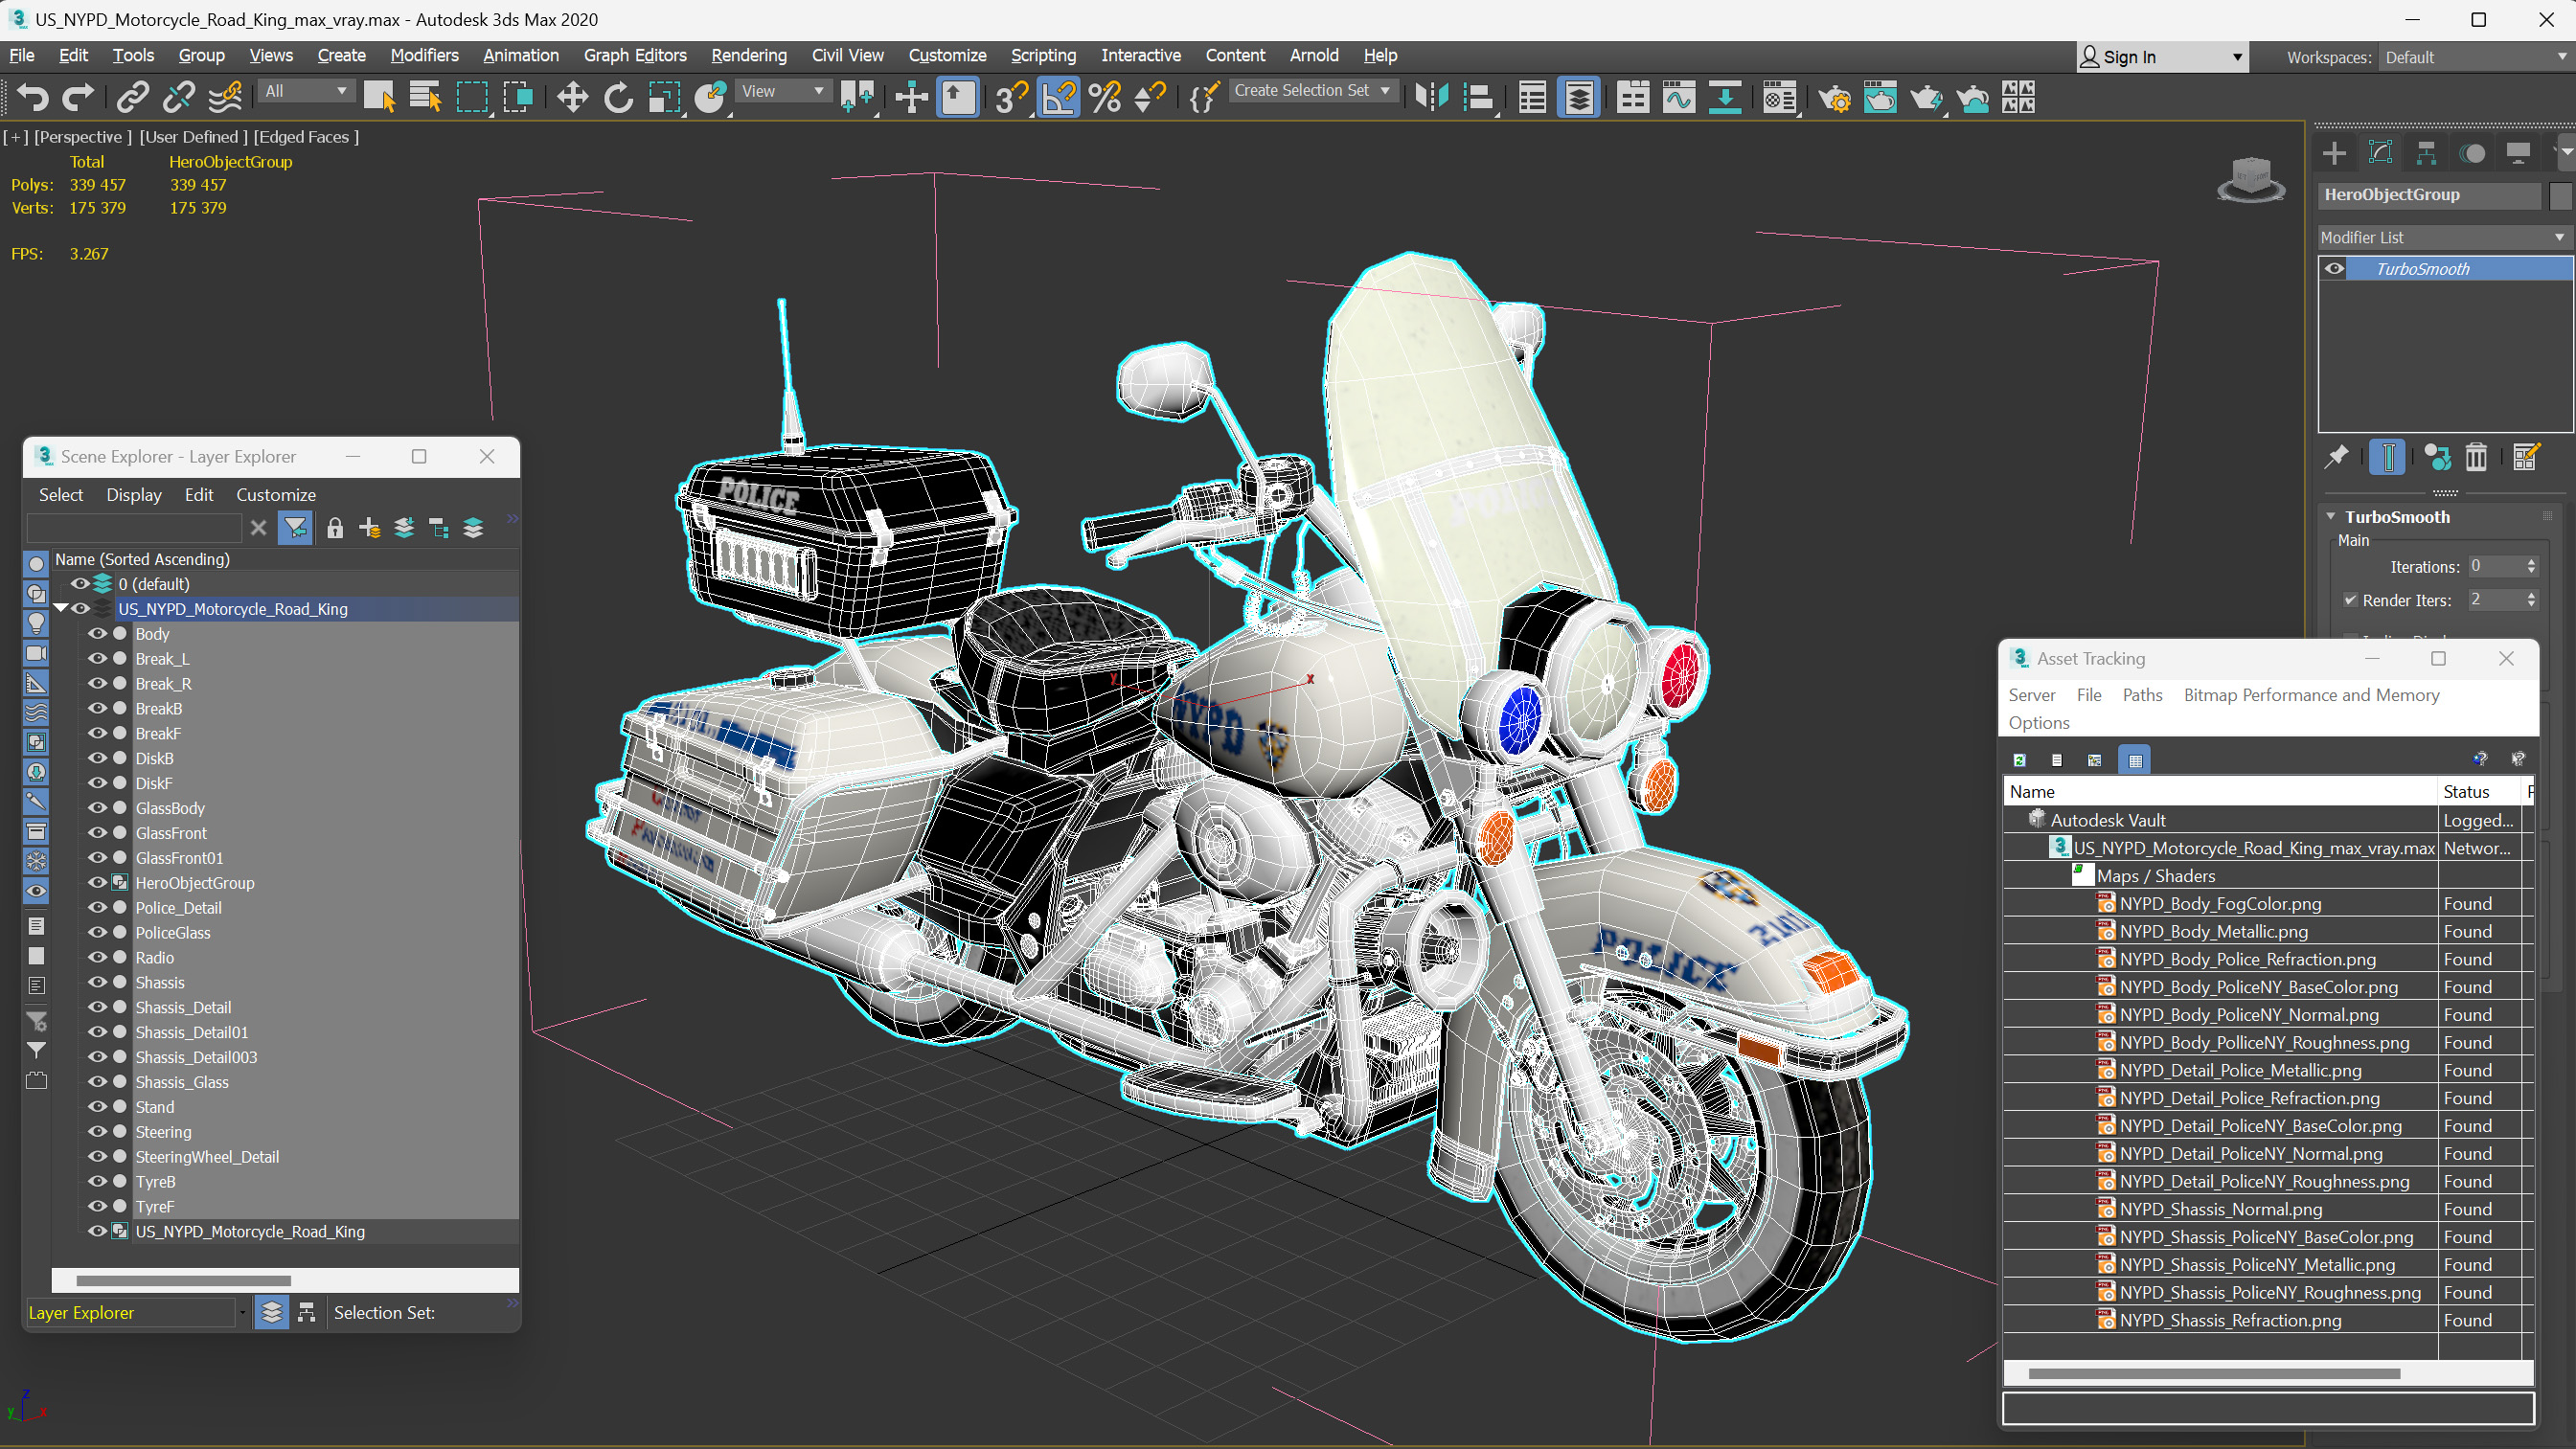Toggle the Percent Snap button
This screenshot has height=1449, width=2576.
(x=1105, y=97)
